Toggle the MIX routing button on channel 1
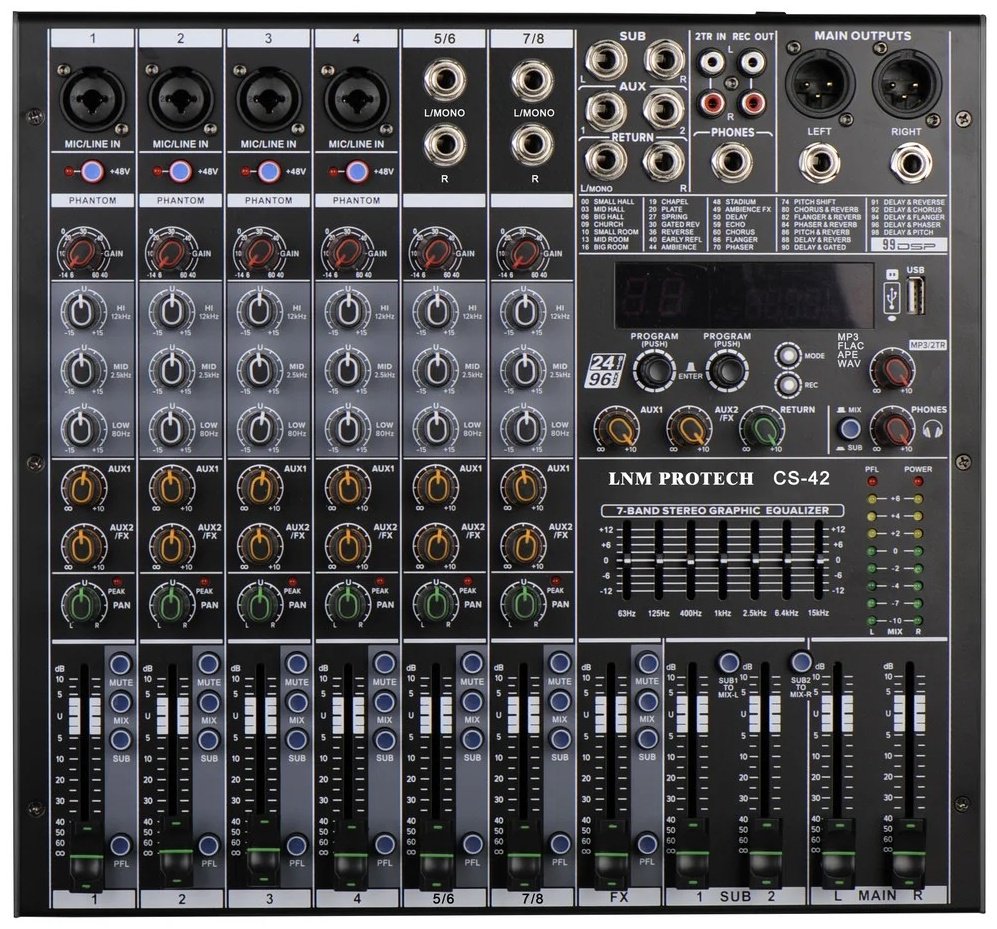 click(121, 702)
